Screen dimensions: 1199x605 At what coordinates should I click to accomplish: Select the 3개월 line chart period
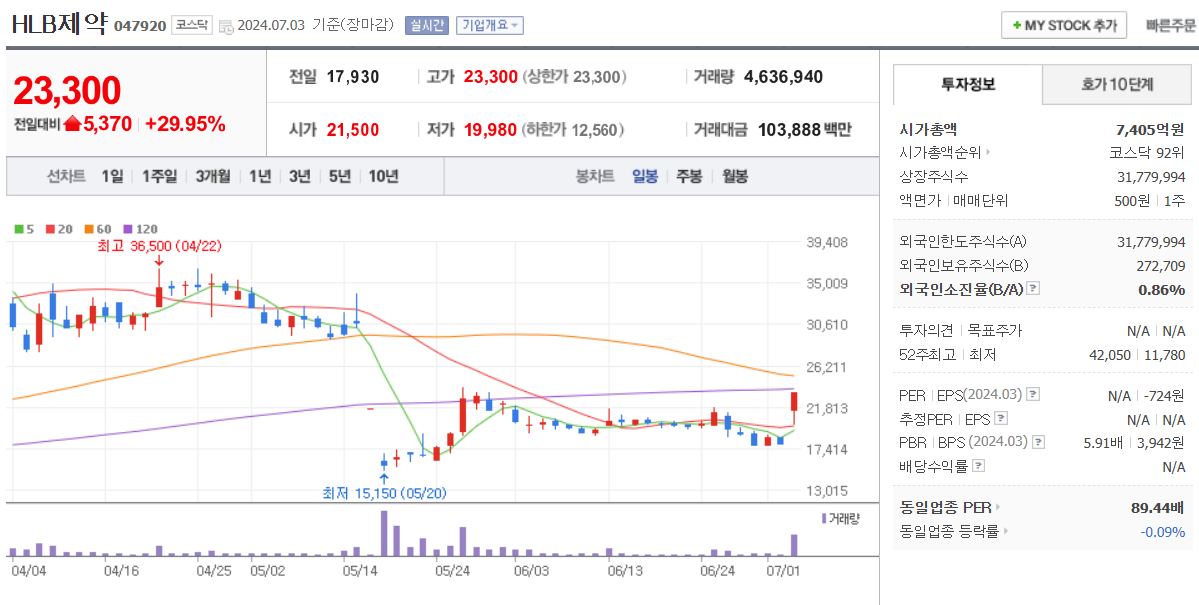pyautogui.click(x=213, y=177)
